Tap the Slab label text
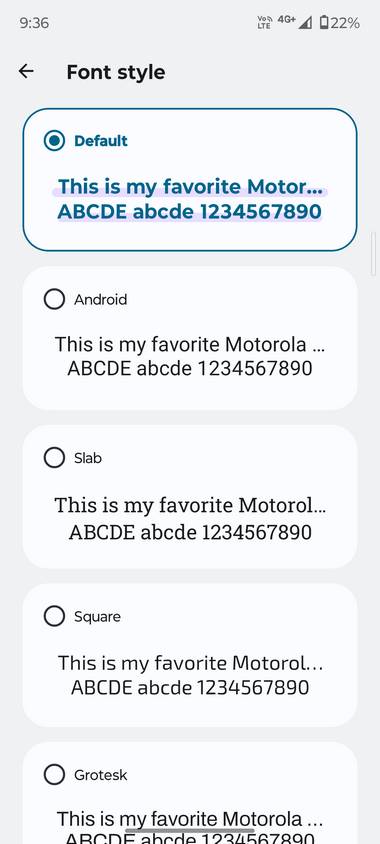The height and width of the screenshot is (844, 380). point(88,458)
